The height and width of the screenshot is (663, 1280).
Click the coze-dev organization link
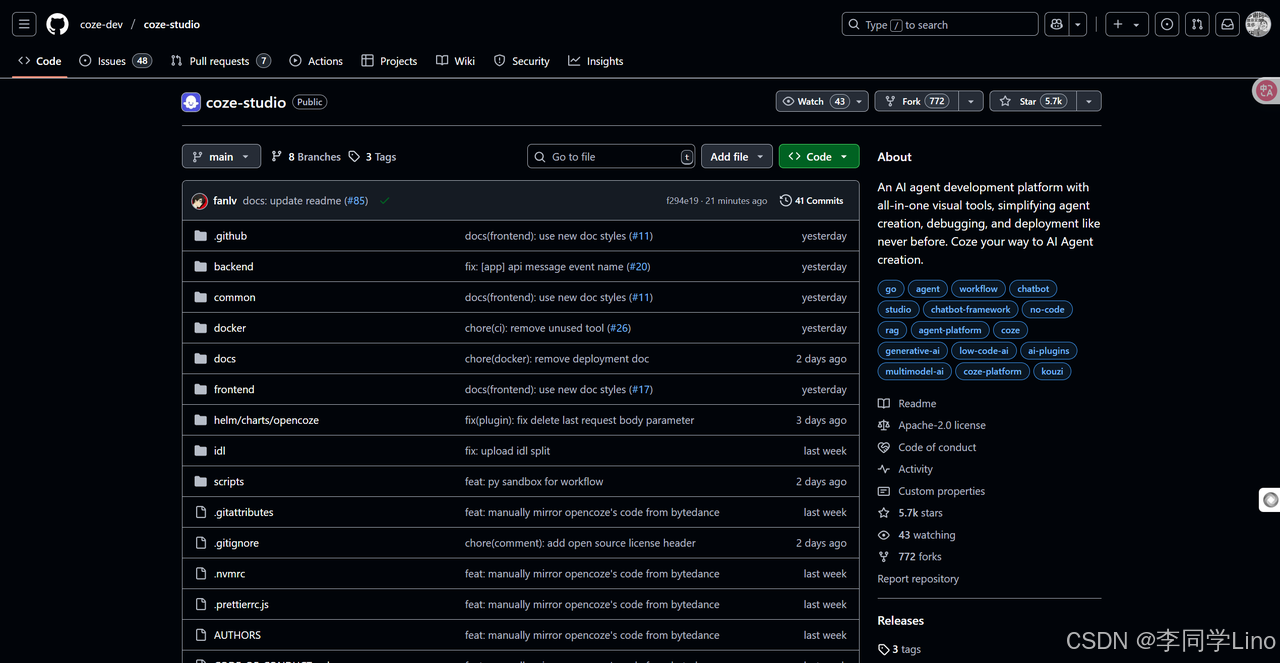pos(101,24)
